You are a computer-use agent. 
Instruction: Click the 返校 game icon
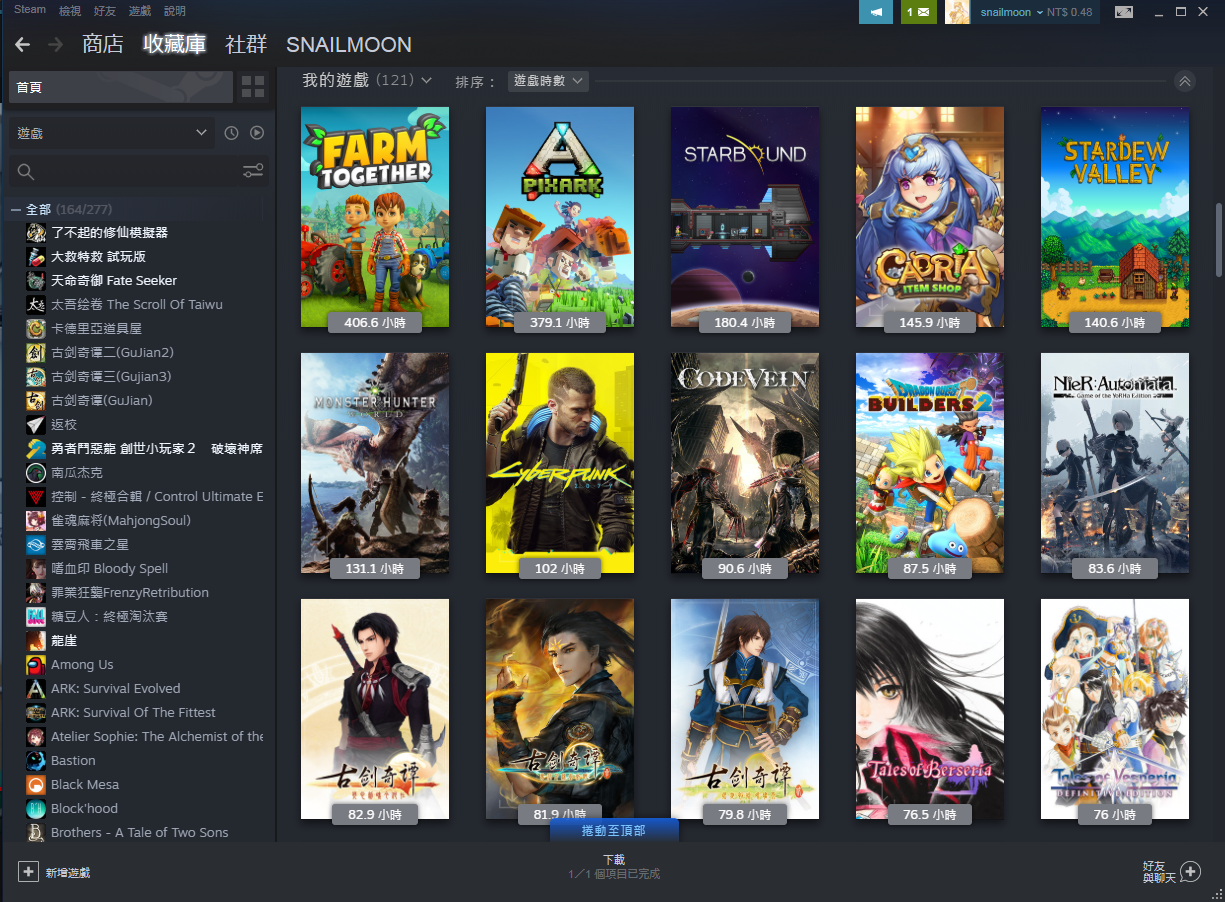pos(36,425)
